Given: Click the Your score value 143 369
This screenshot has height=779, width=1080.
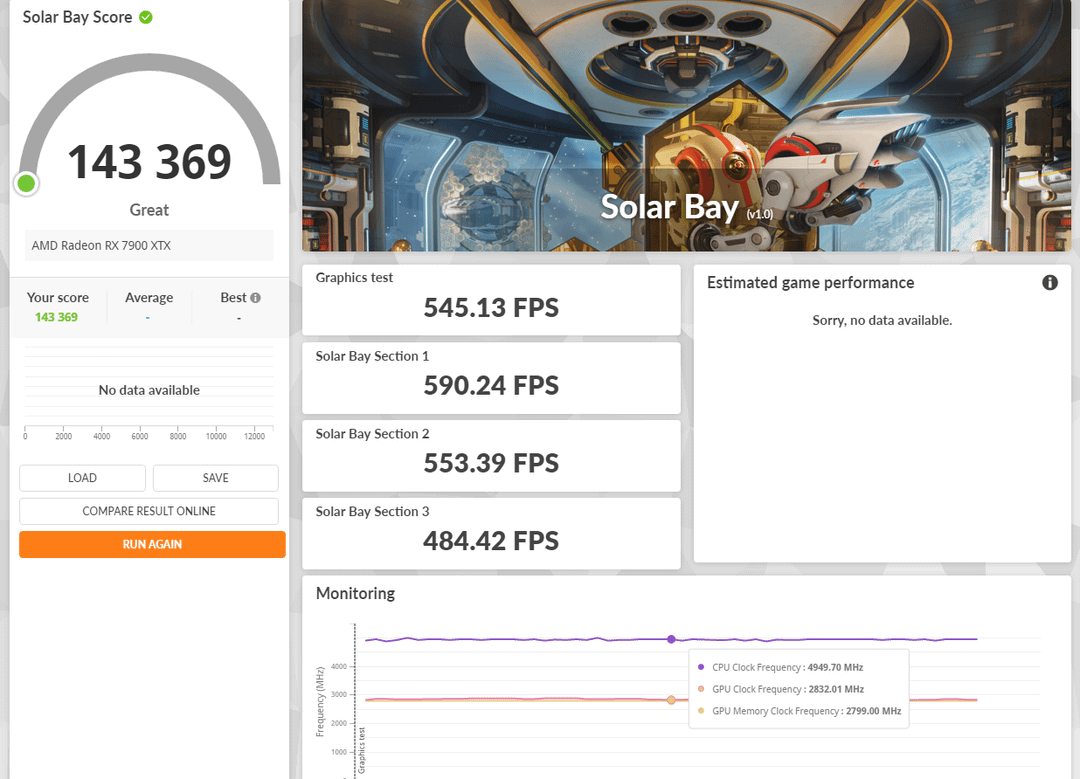Looking at the screenshot, I should click(56, 317).
